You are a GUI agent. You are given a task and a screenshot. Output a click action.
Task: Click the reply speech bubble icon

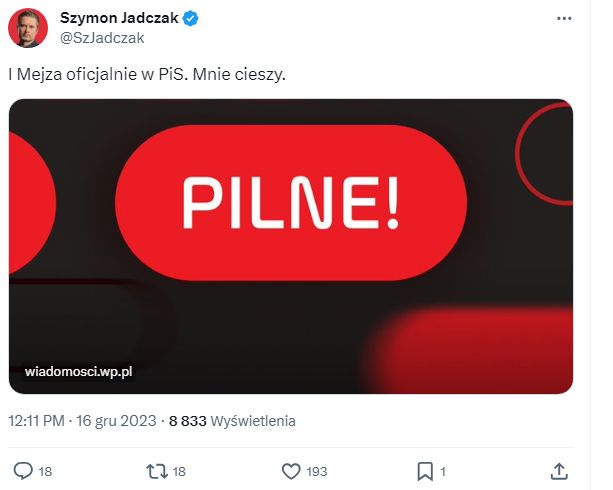(x=24, y=470)
